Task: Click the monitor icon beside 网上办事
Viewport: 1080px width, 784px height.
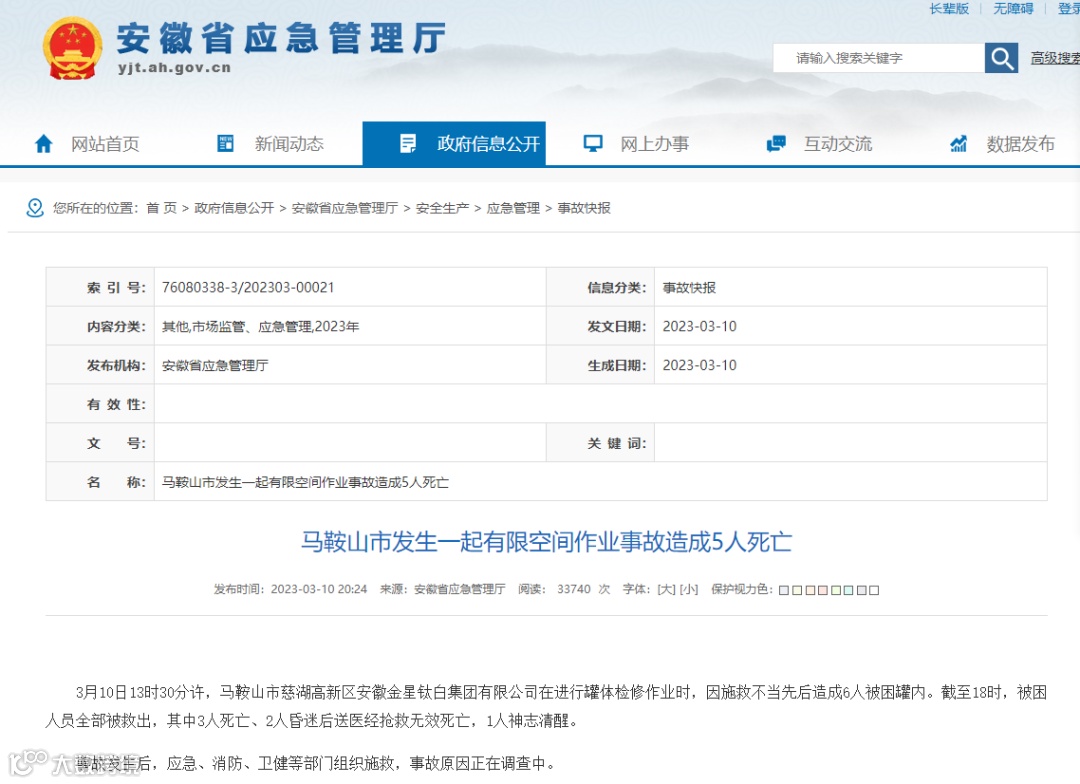Action: 592,143
